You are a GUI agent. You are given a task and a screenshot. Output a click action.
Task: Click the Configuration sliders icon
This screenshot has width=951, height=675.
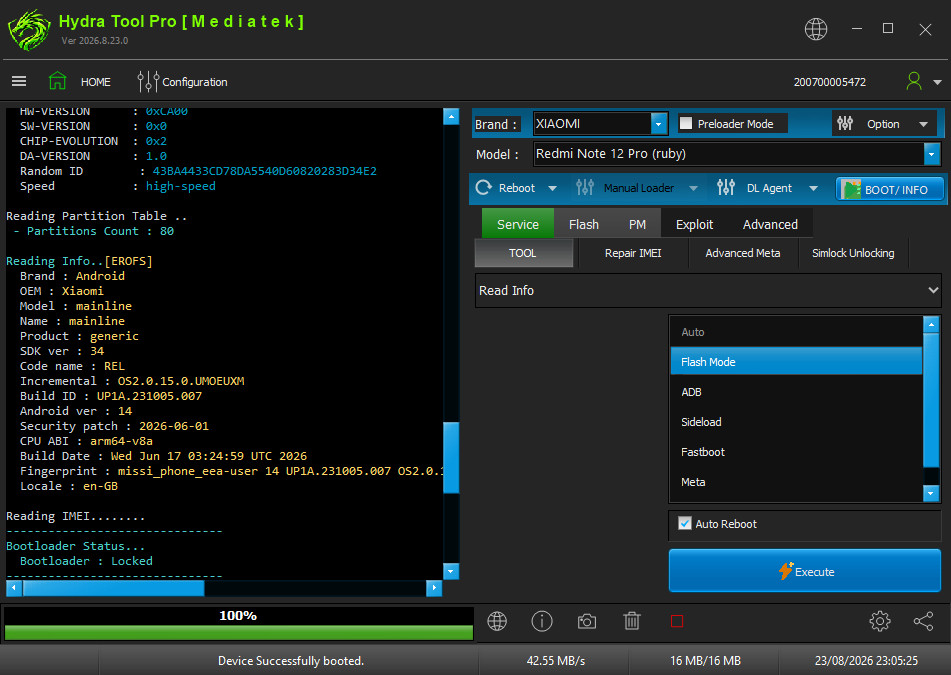coord(148,81)
